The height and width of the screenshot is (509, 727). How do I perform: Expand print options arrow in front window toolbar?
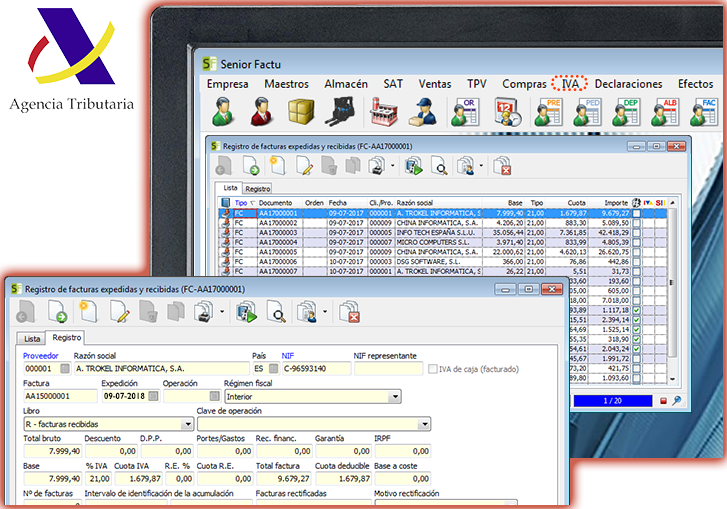coord(222,312)
